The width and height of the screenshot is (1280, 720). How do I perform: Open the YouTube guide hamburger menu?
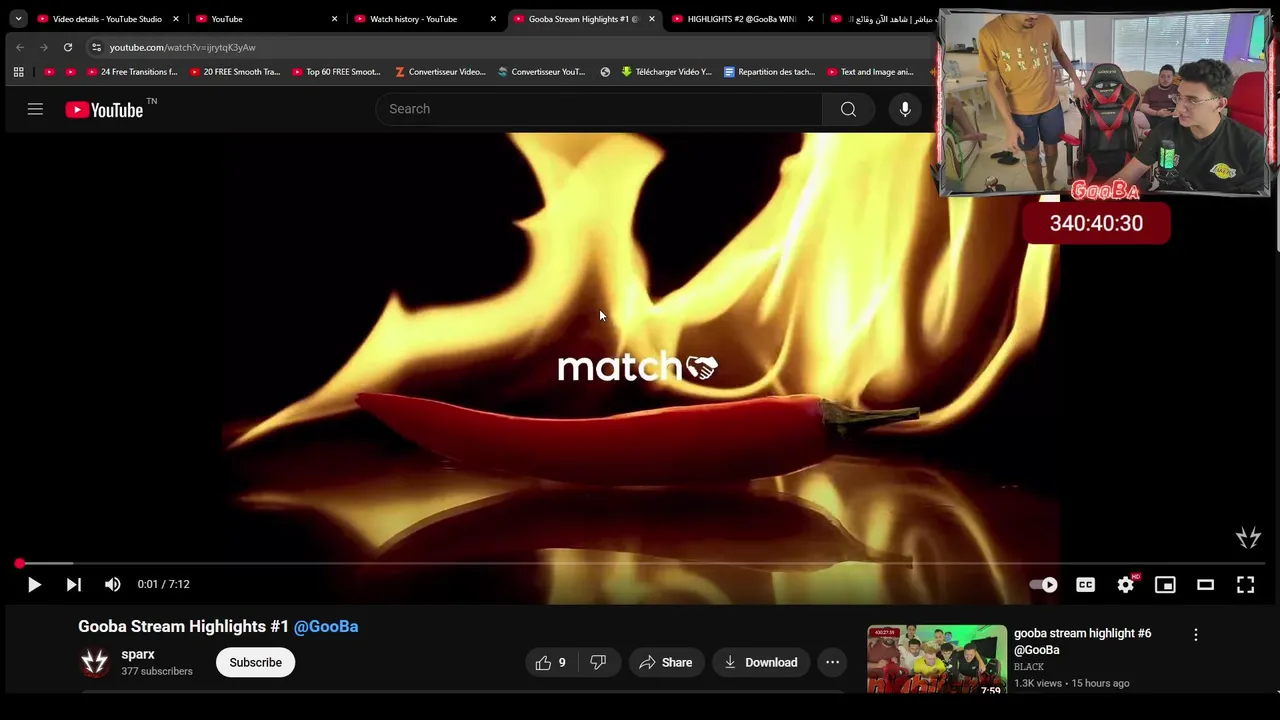35,109
